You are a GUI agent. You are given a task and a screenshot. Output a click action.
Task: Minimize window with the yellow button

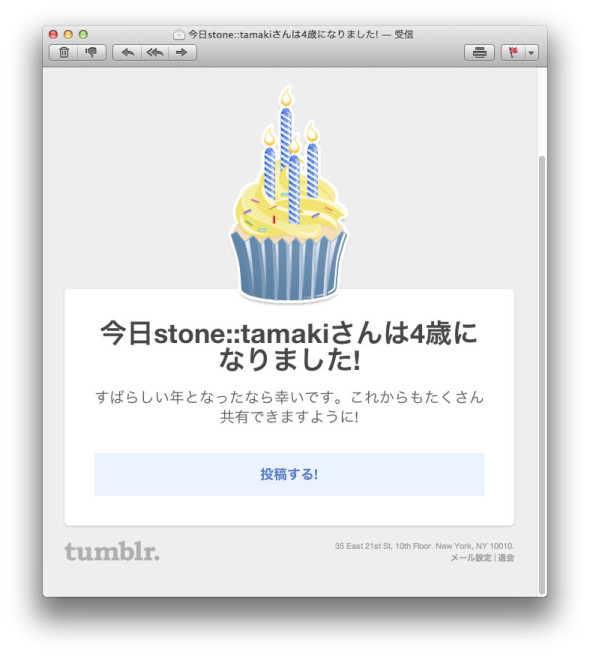(68, 34)
